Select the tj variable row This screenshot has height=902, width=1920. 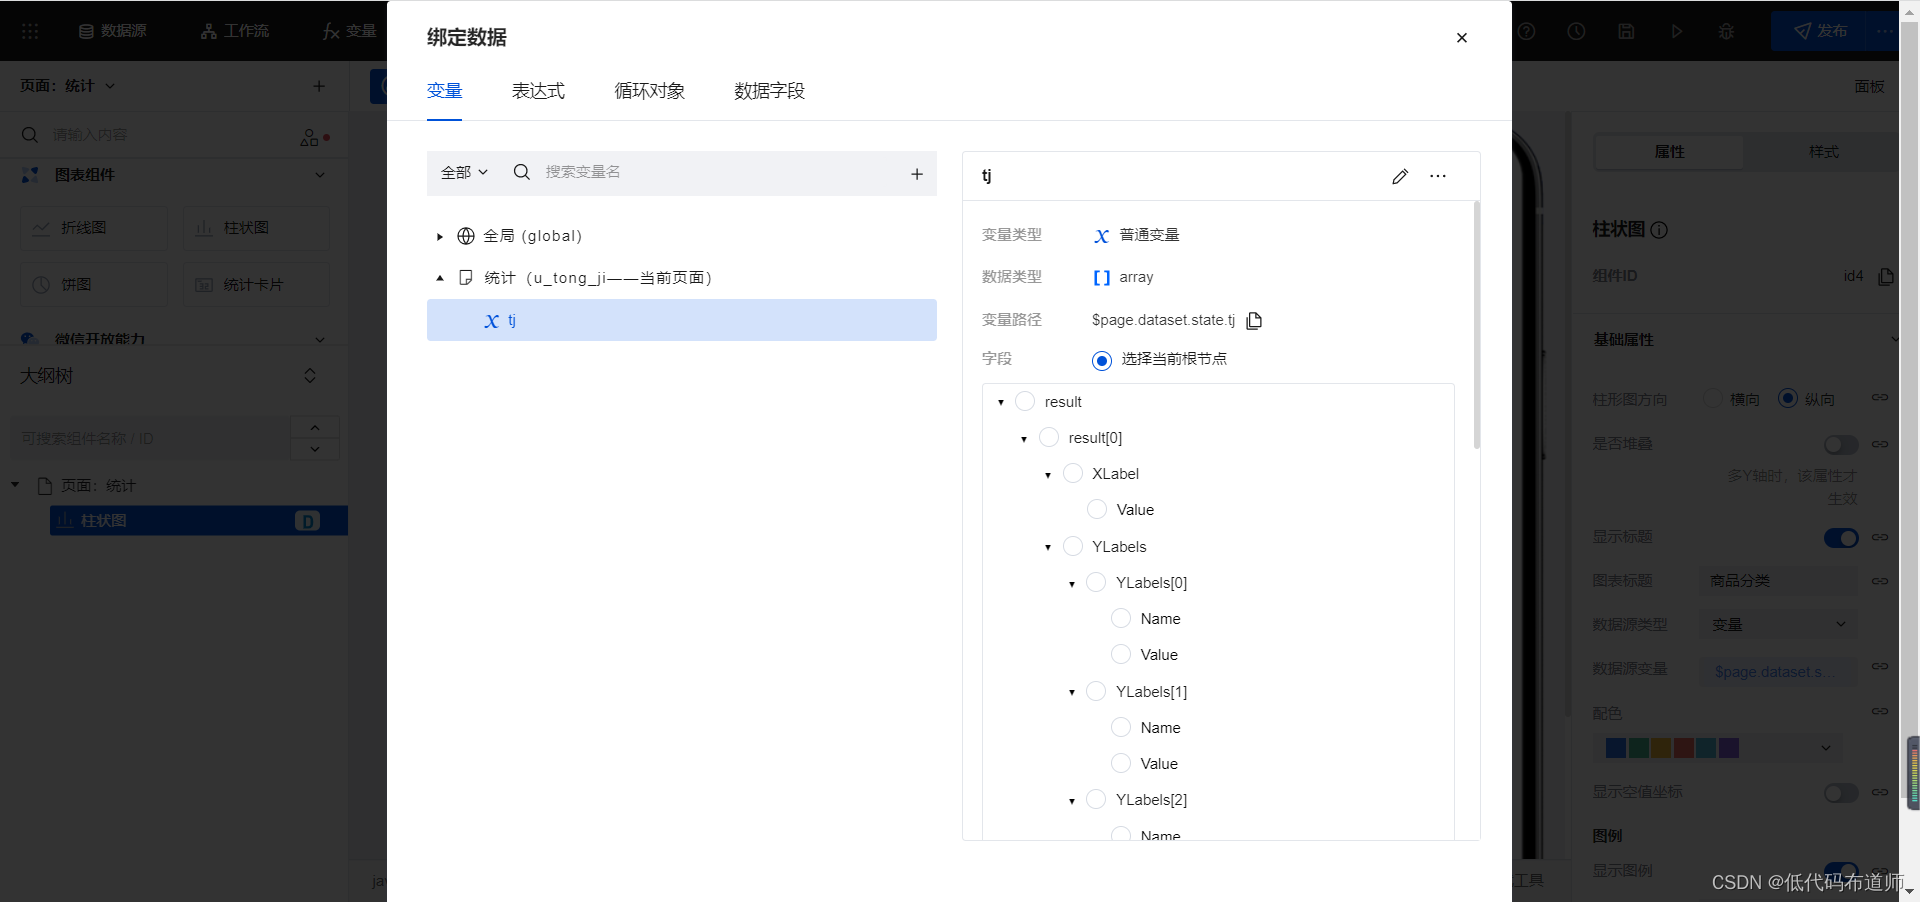click(682, 320)
